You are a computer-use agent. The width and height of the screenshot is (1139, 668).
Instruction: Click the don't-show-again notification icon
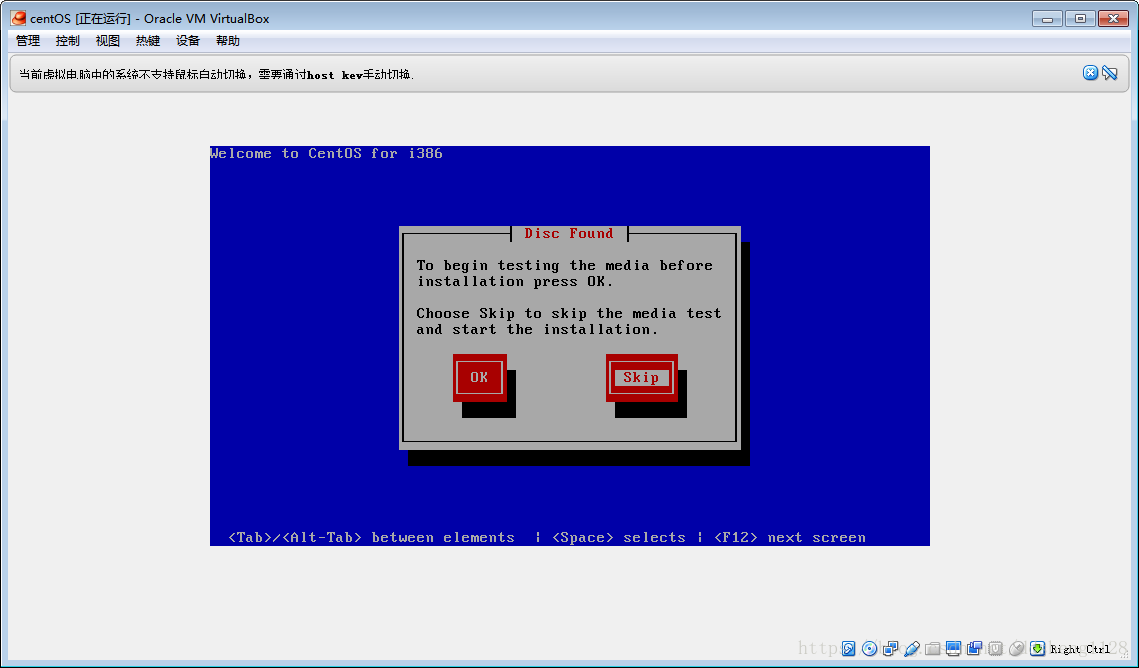click(1109, 73)
